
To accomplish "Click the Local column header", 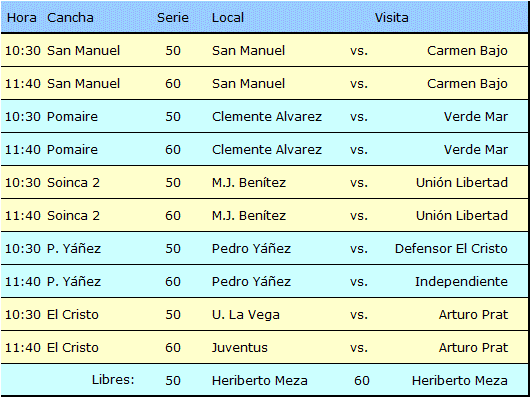I will point(228,18).
